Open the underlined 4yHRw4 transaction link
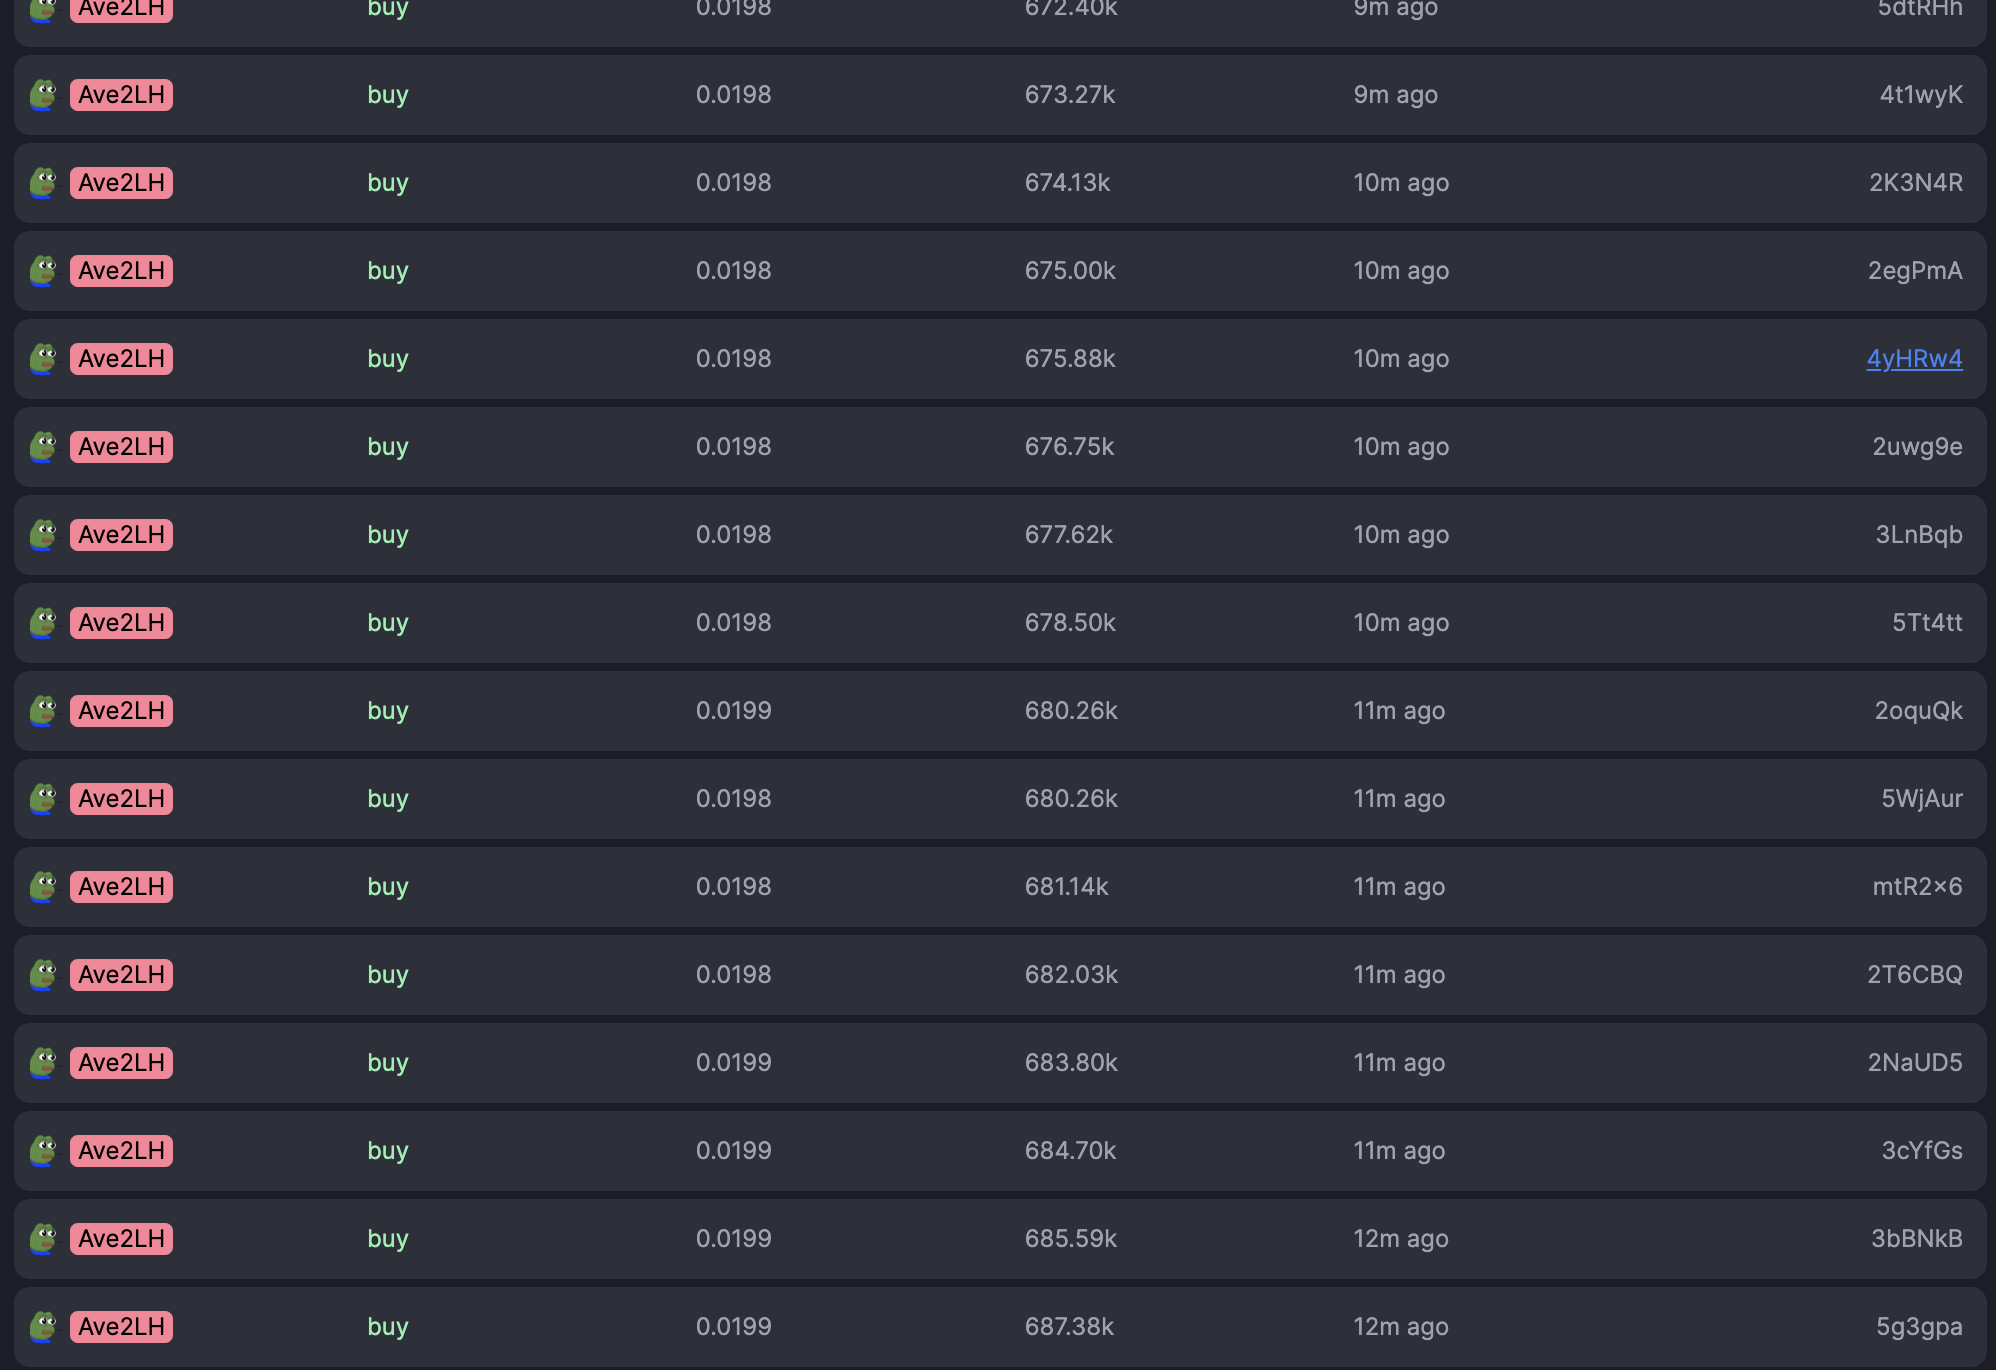The image size is (1996, 1370). tap(1914, 359)
